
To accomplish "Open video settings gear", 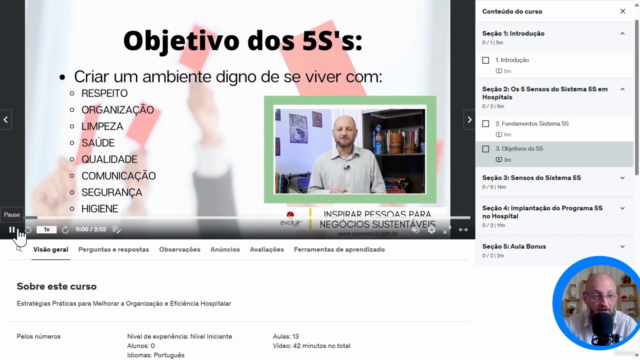I will point(431,230).
